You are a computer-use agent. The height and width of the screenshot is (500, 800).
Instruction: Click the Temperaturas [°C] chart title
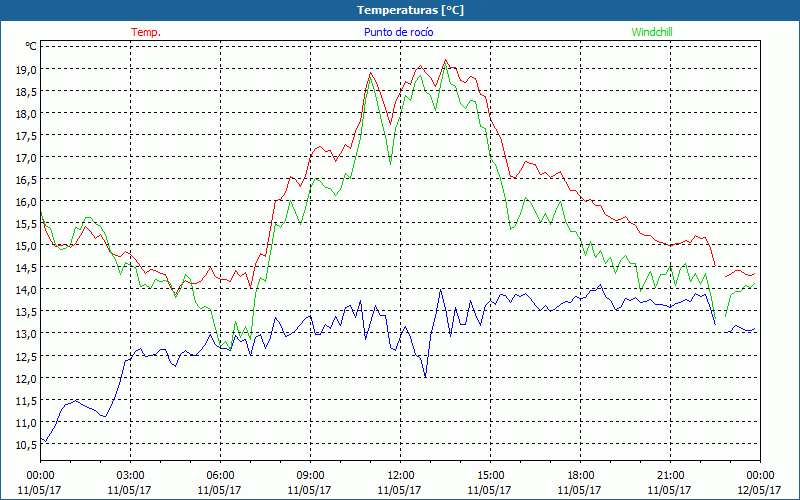click(x=410, y=10)
